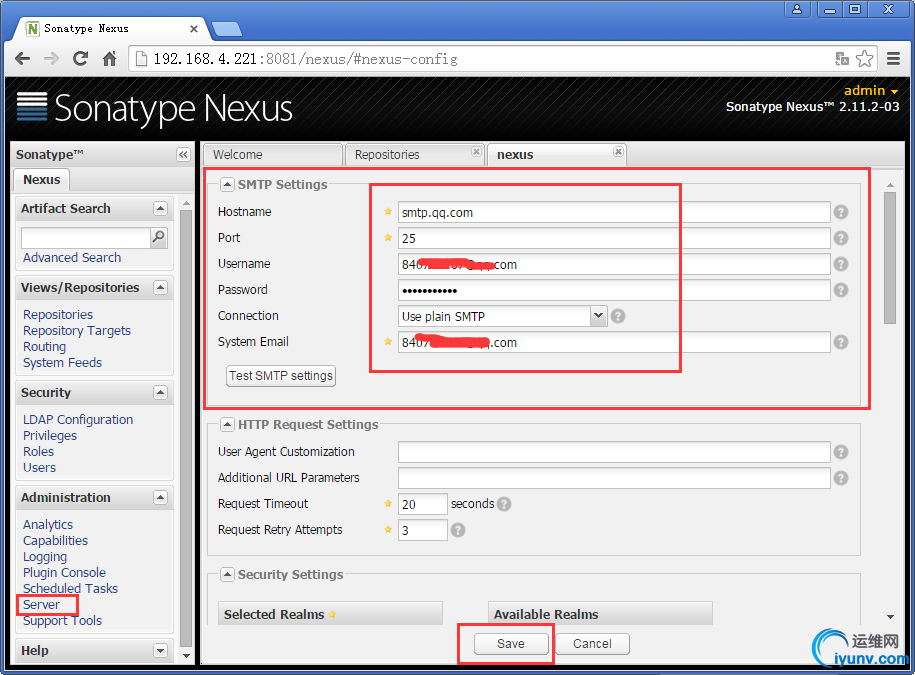Open the Chrome user profile button

797,9
